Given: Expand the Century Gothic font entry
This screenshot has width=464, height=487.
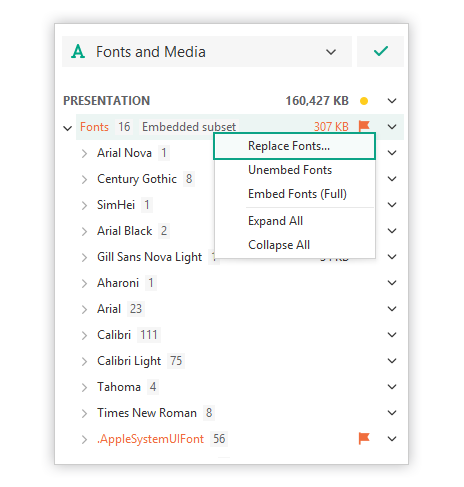Looking at the screenshot, I should click(x=84, y=179).
